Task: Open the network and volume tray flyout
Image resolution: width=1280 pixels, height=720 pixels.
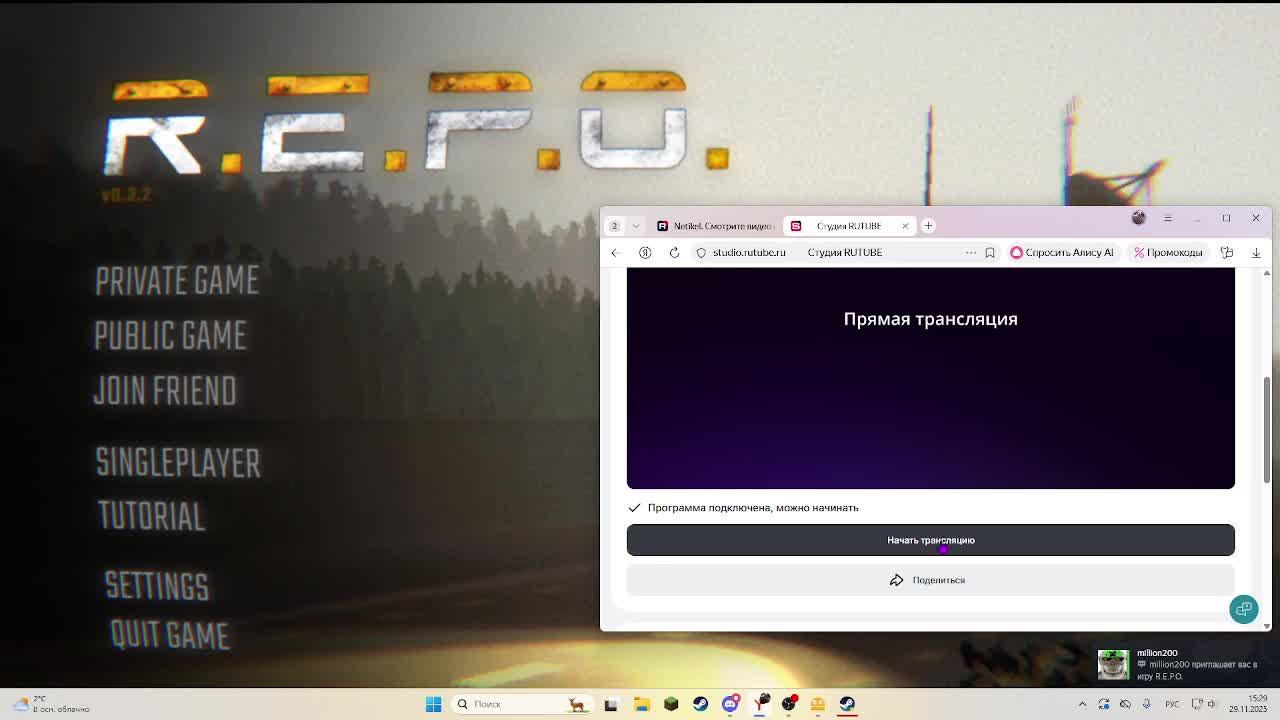Action: pyautogui.click(x=1203, y=704)
